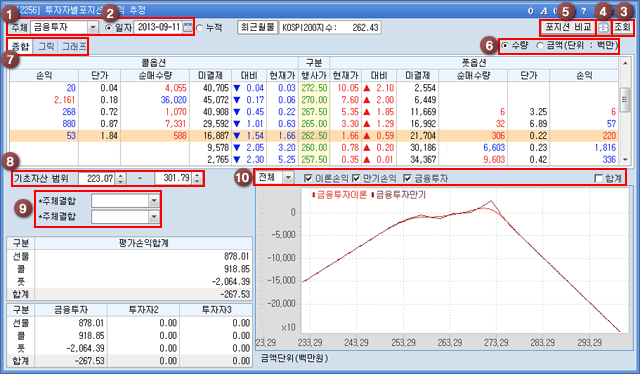640x374 pixels.
Task: Click the option table scroll-down arrow
Action: (625, 160)
